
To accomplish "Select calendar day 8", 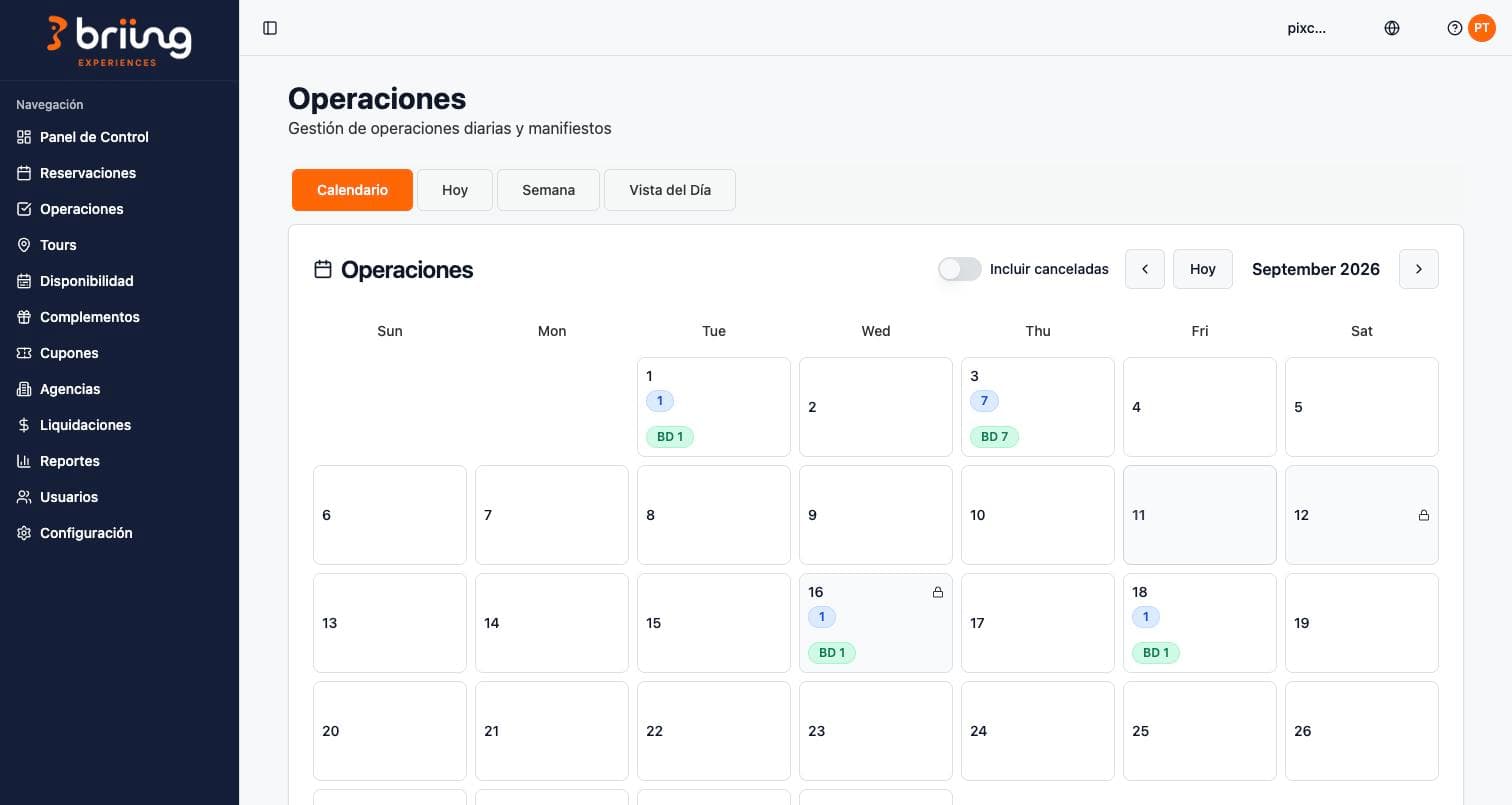I will coord(714,515).
